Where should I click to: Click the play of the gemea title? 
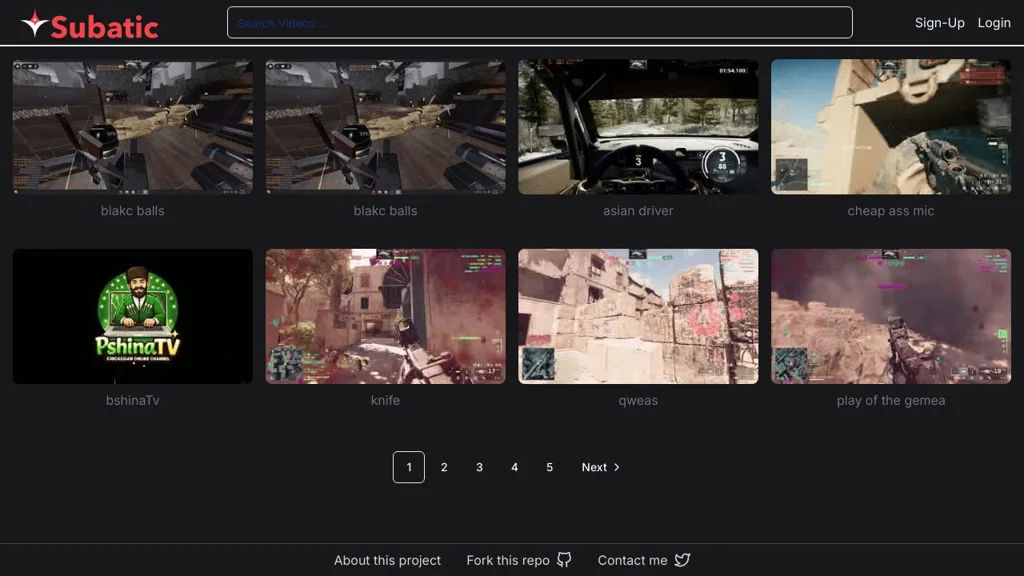point(890,400)
